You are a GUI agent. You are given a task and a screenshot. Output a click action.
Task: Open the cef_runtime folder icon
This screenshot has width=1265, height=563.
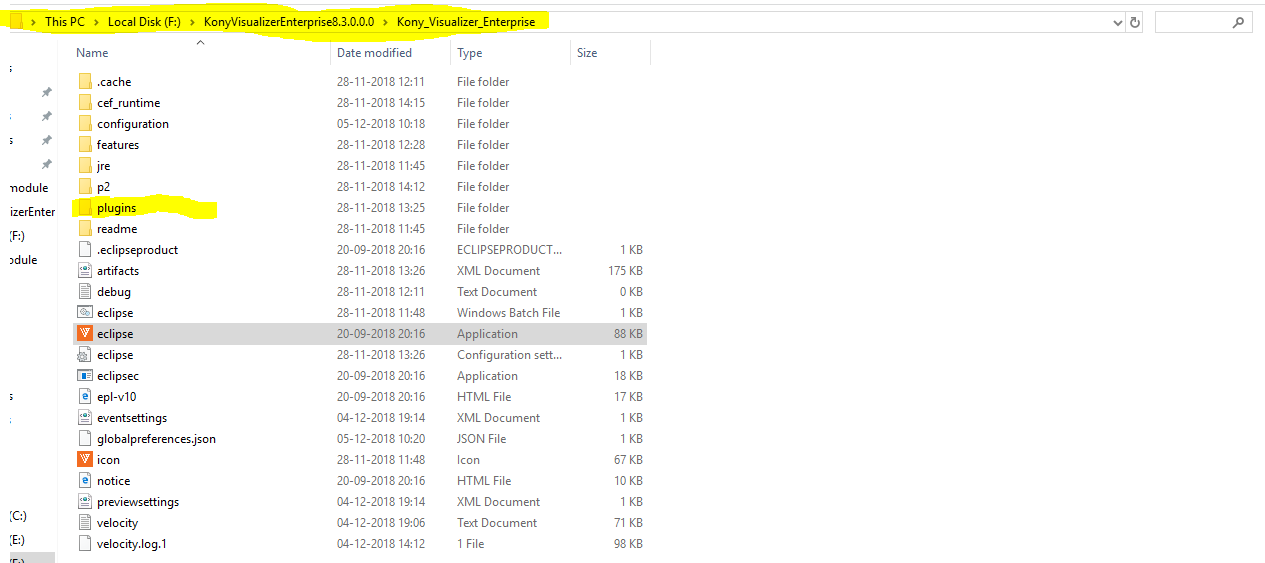[85, 103]
